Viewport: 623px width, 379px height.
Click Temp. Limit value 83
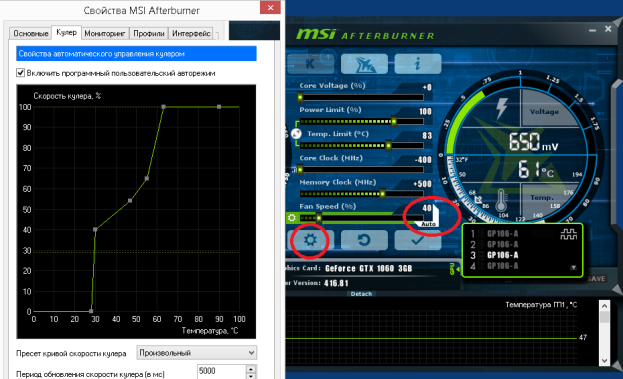[427, 136]
